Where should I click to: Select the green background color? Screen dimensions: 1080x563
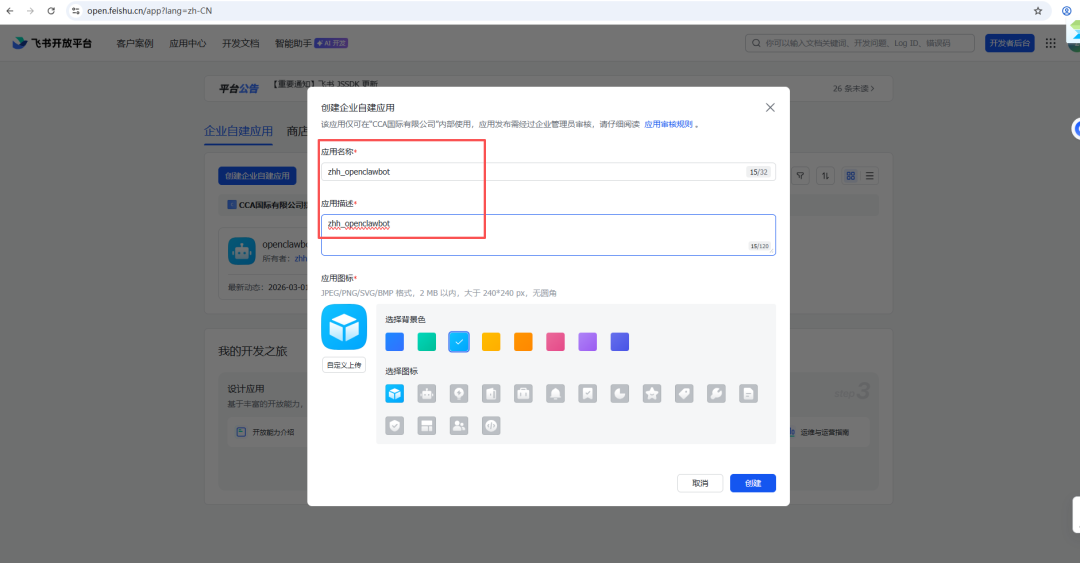click(x=427, y=342)
